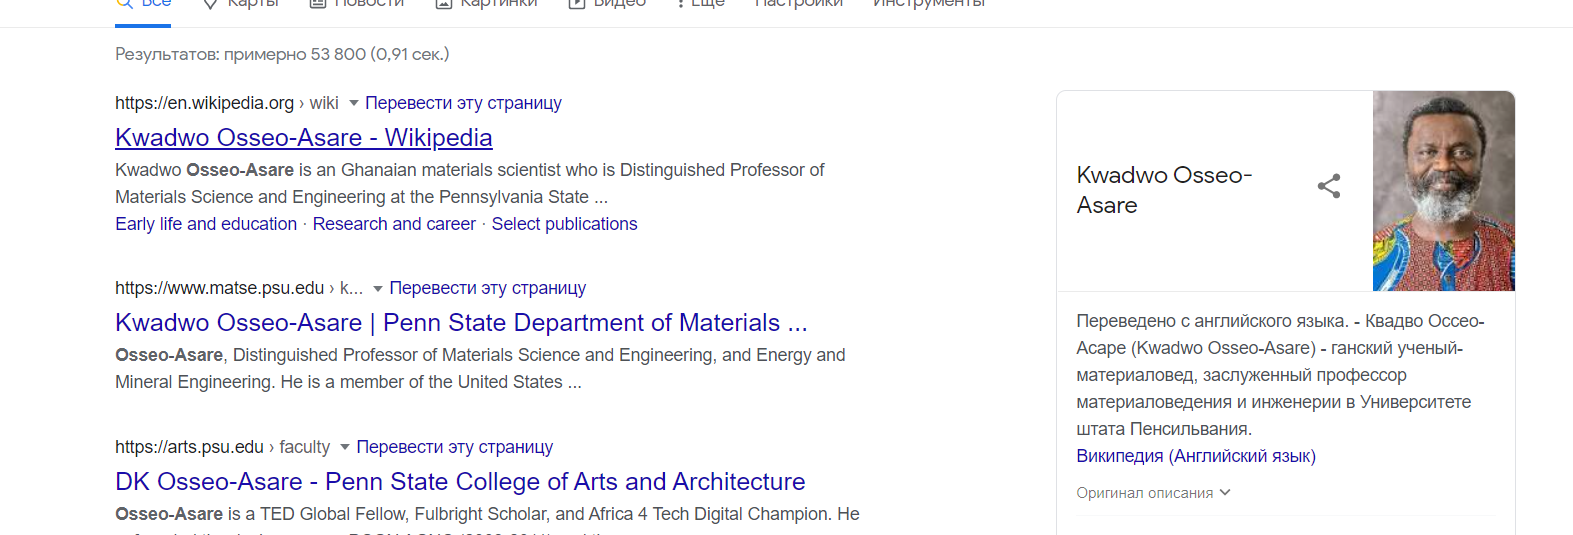
Task: Click the Все tab with magnifier icon
Action: (143, 3)
